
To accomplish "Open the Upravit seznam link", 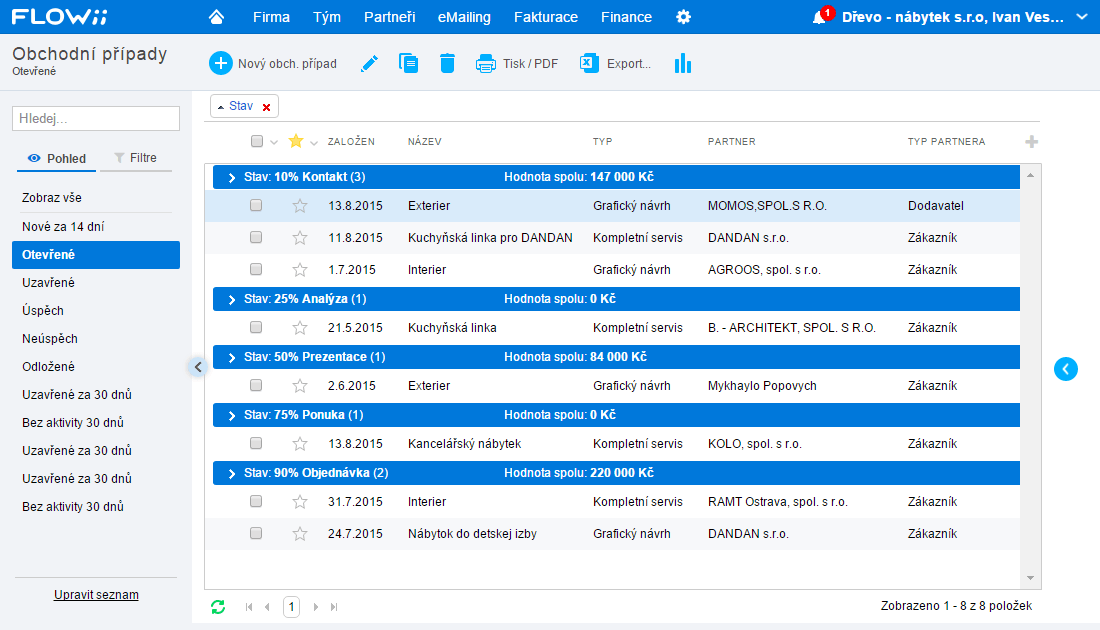I will [x=96, y=595].
